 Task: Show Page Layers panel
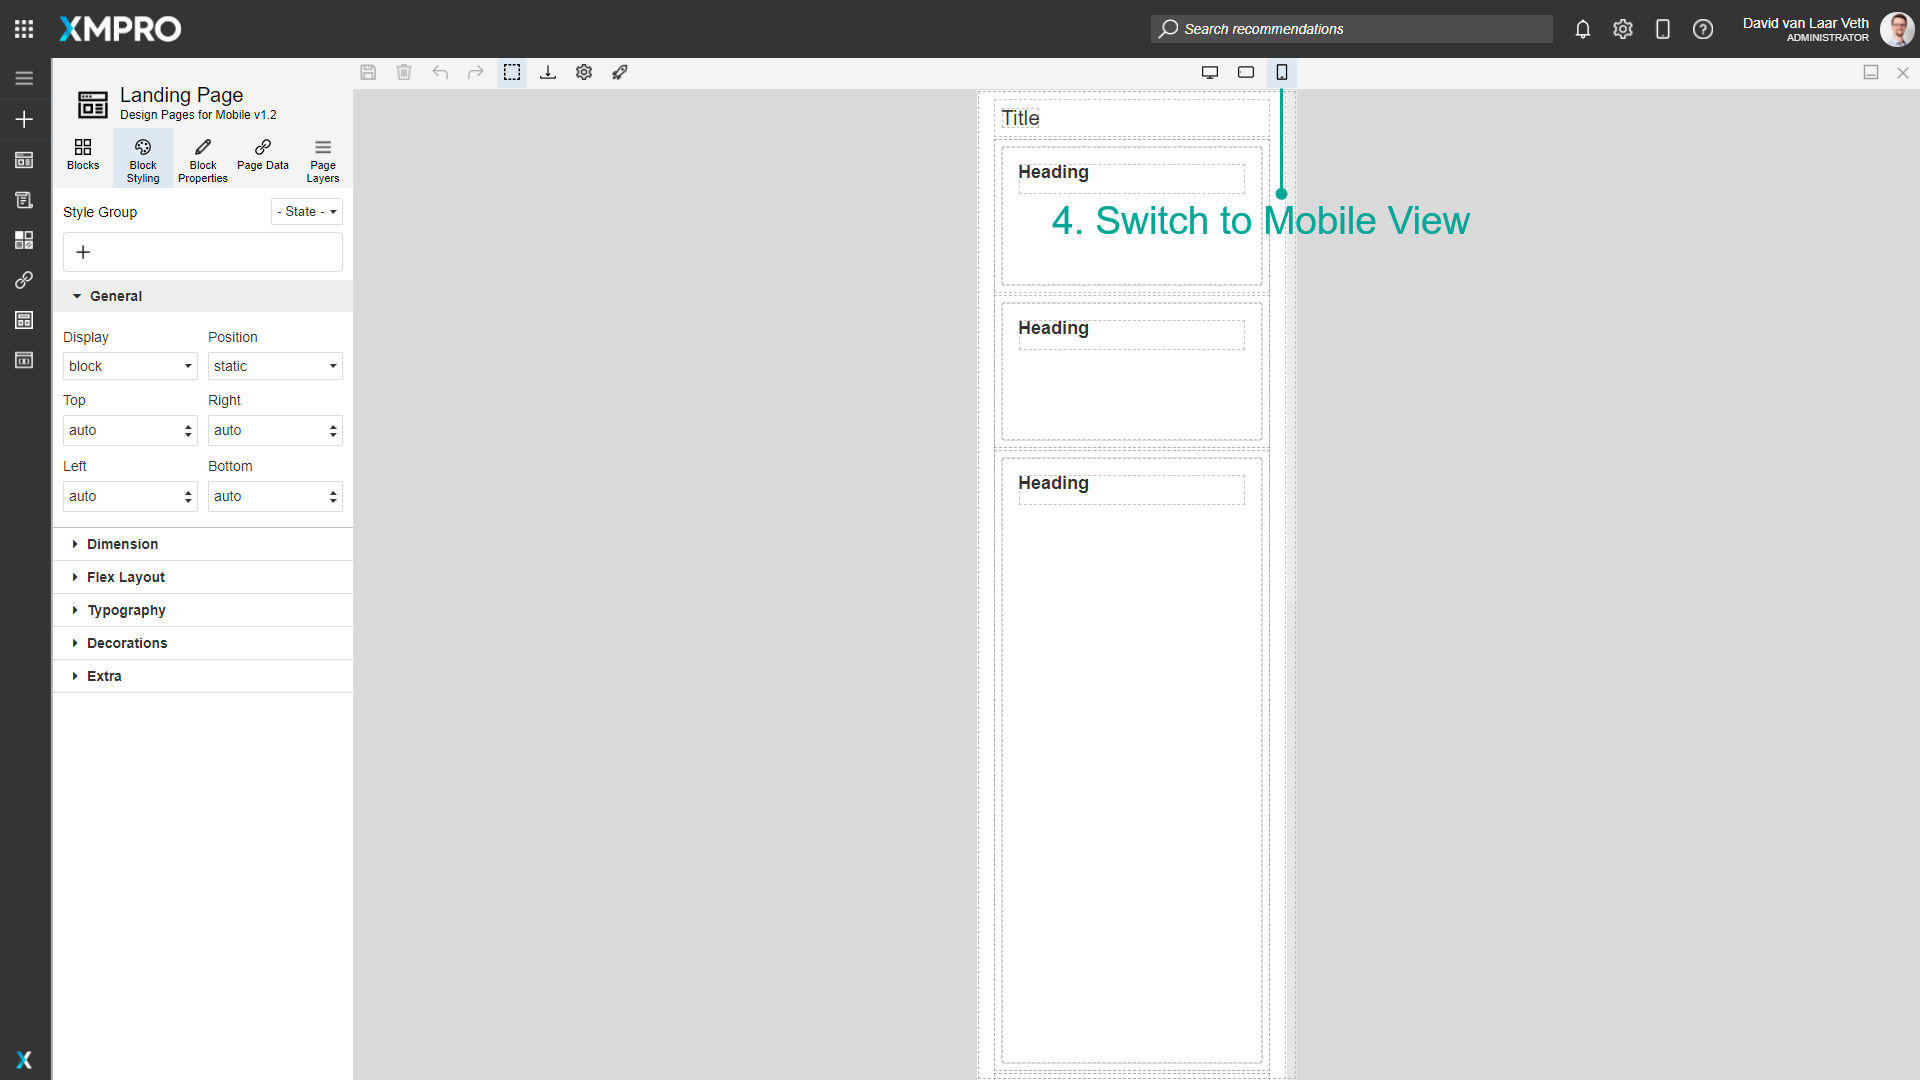[322, 157]
